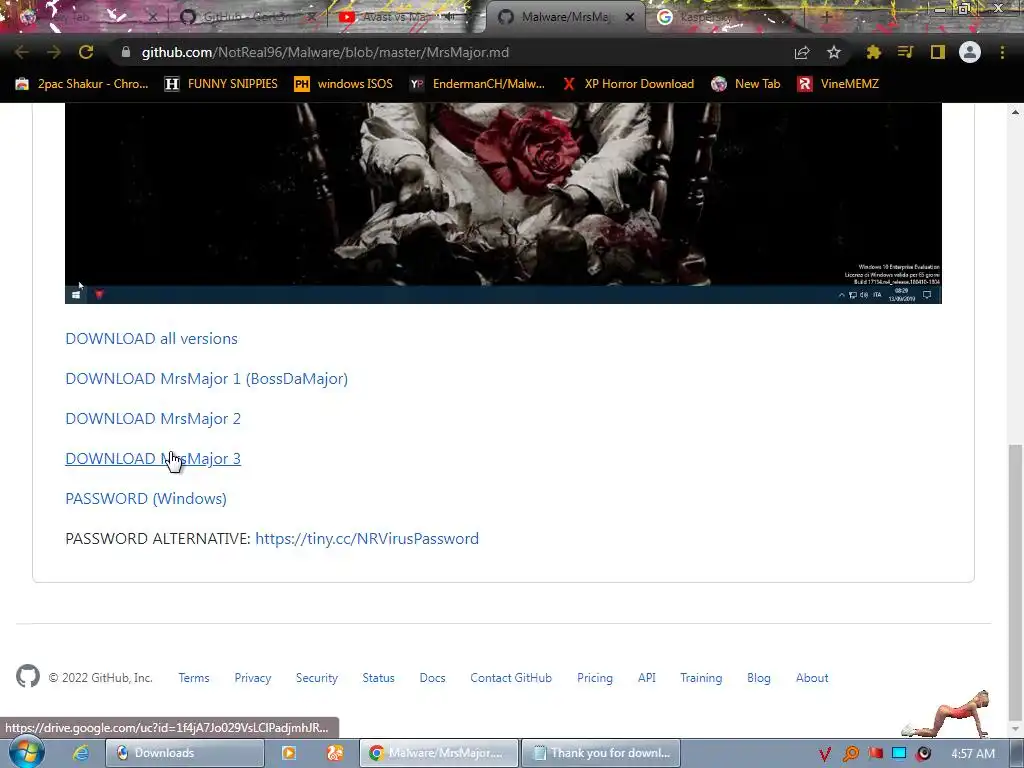
Task: Click the lock icon beside github.com
Action: coord(126,52)
